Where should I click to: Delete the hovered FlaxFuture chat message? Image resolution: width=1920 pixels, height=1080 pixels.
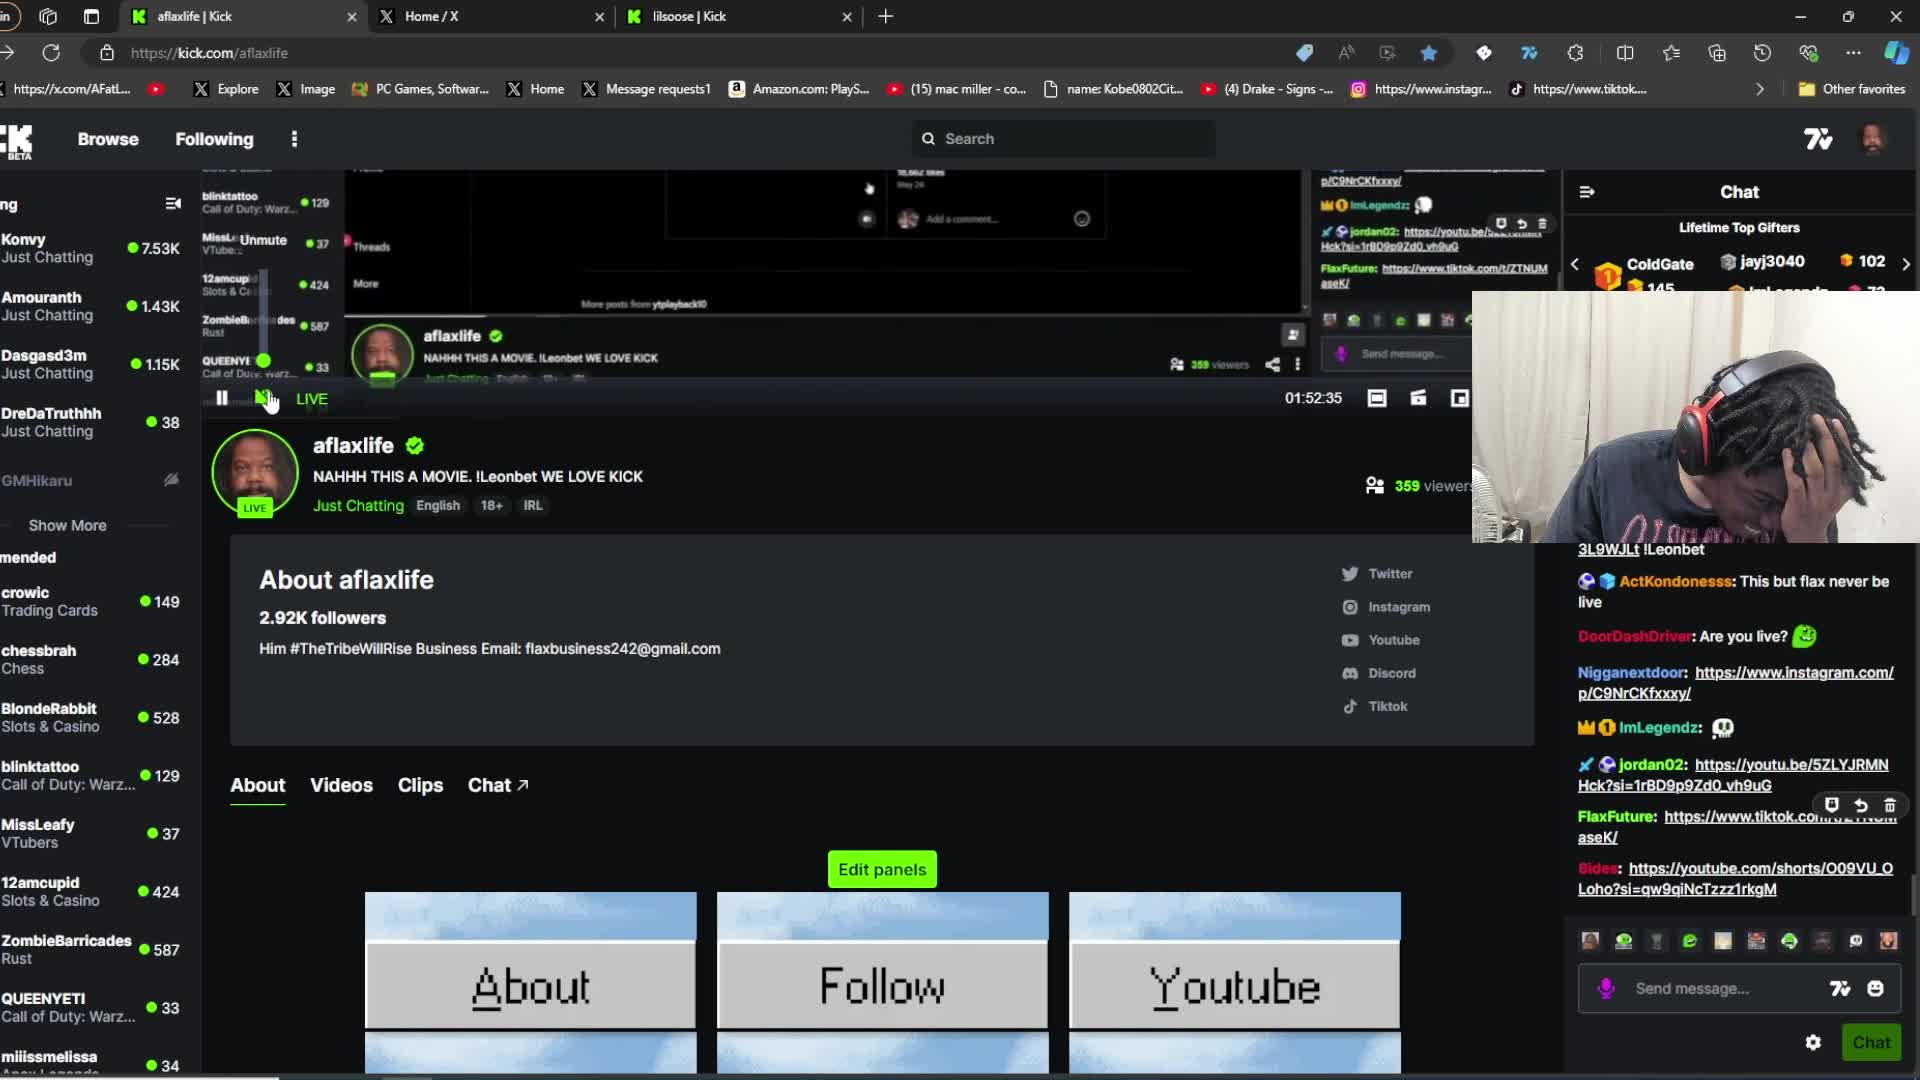tap(1889, 804)
